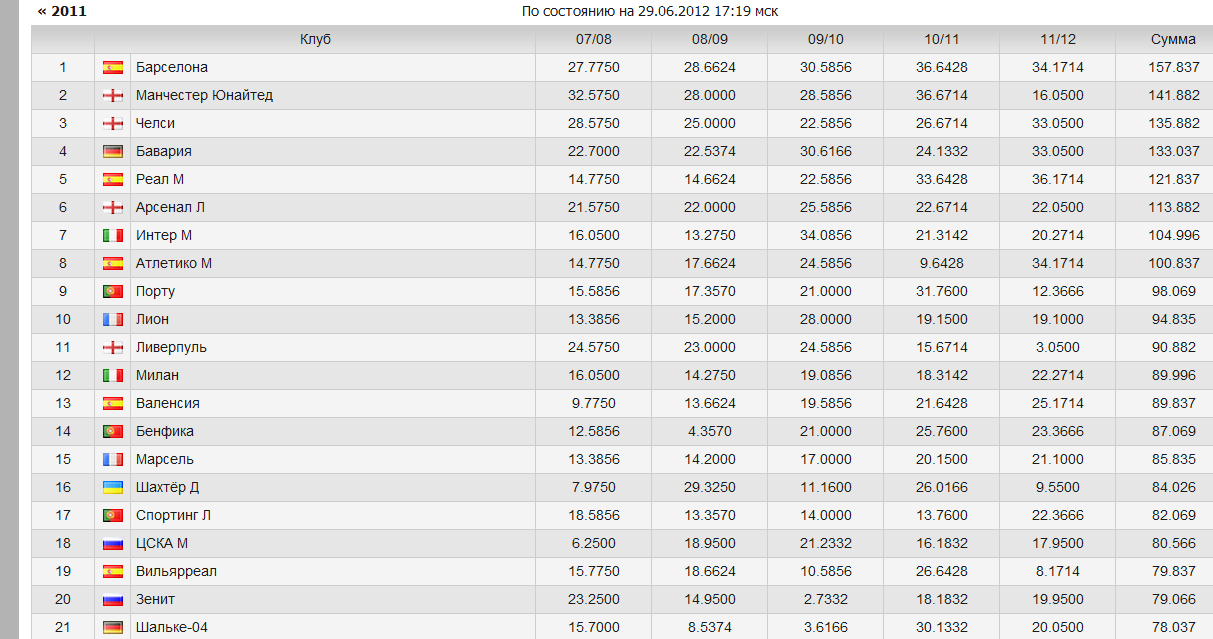Click the Spain flag next to Барселона
Image resolution: width=1213 pixels, height=639 pixels.
click(x=113, y=68)
